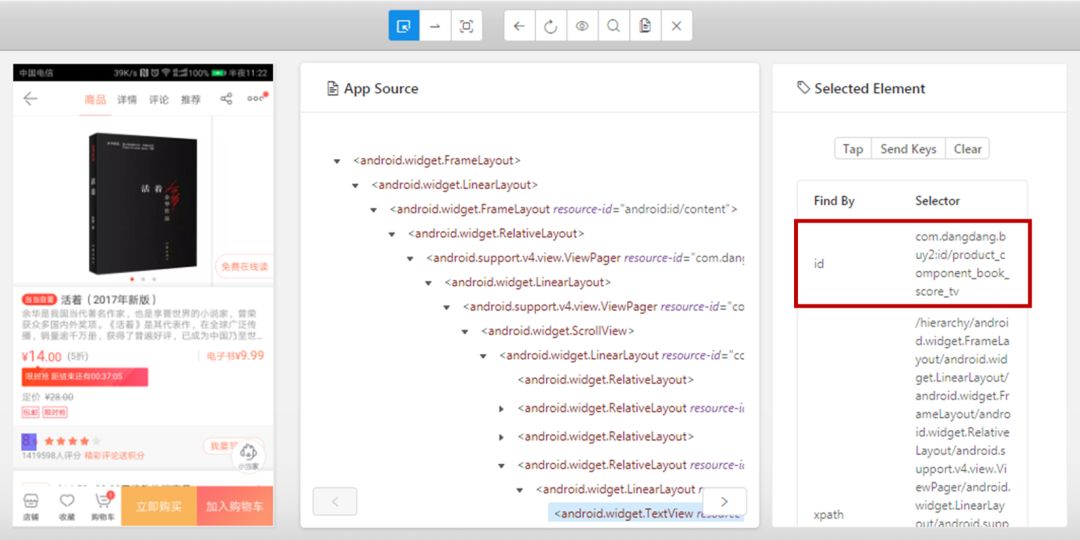Viewport: 1080px width, 540px height.
Task: Click the 限时抢 countdown banner
Action: pyautogui.click(x=85, y=377)
